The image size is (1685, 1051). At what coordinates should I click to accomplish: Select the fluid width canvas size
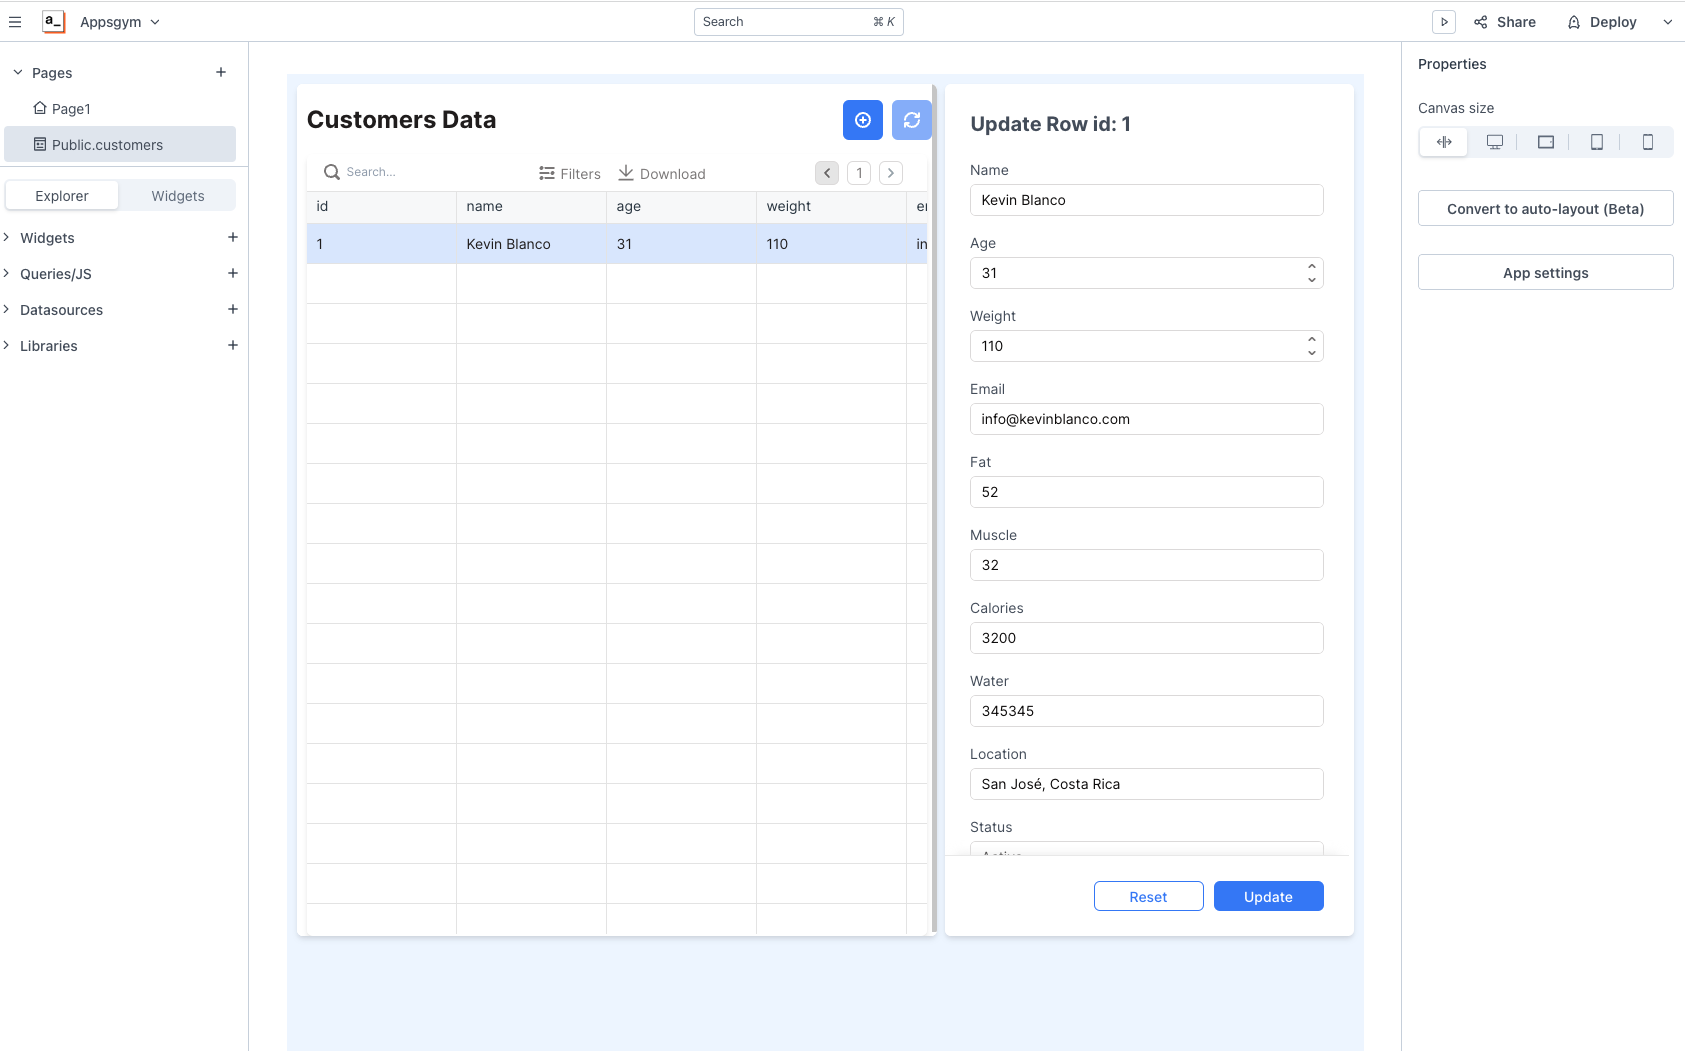click(1444, 142)
